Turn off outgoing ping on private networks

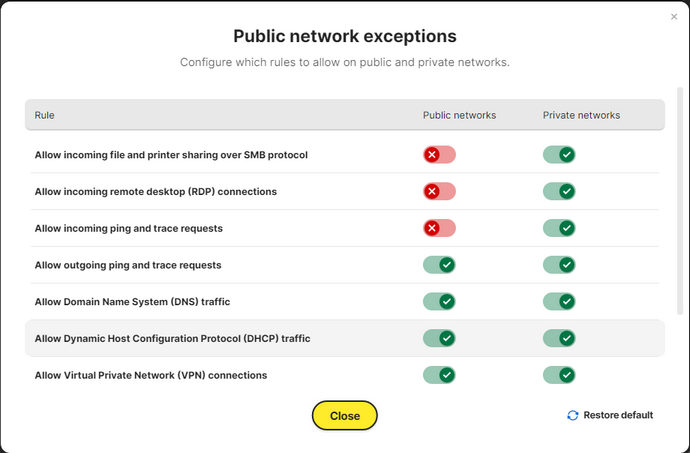[x=559, y=265]
